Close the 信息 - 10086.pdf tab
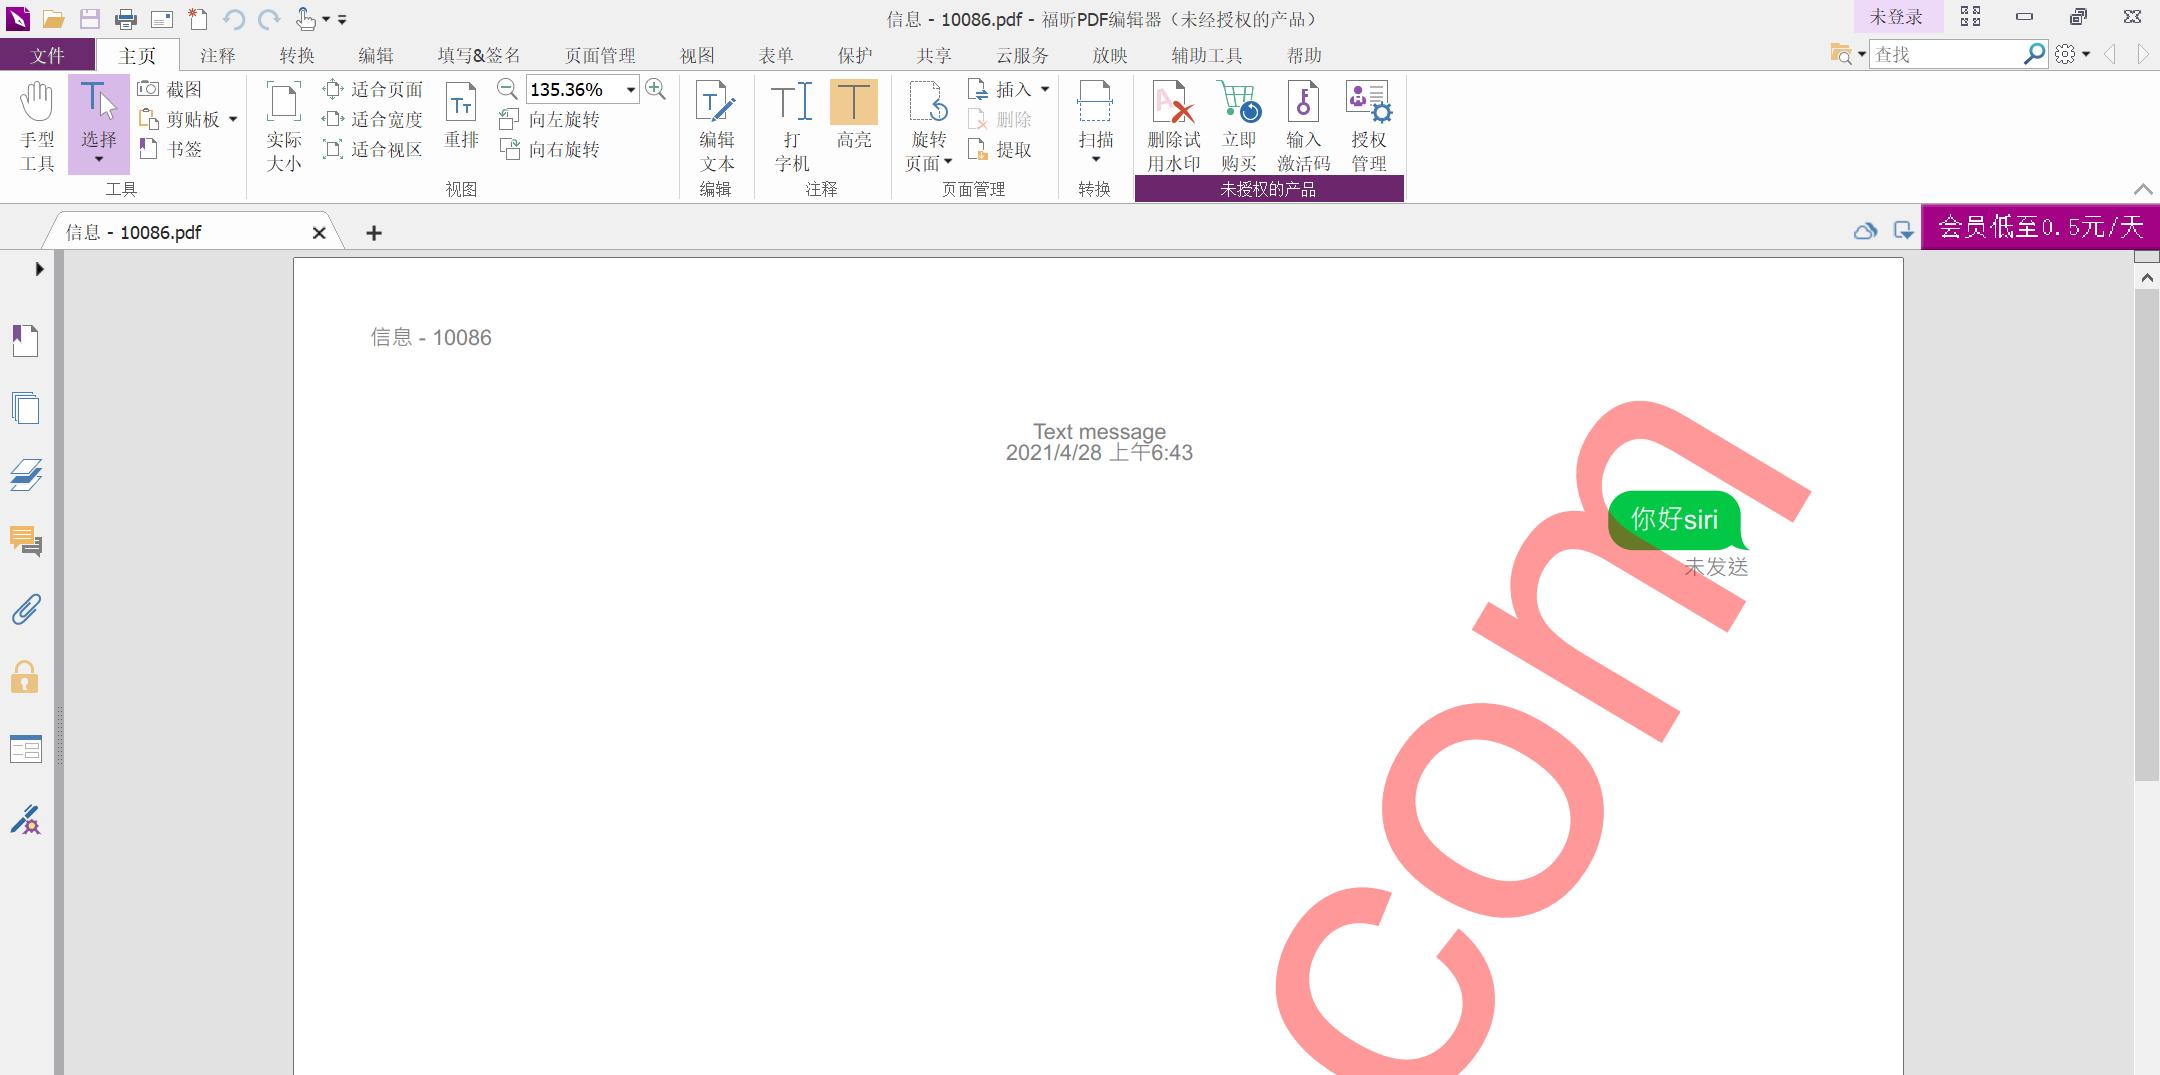This screenshot has height=1075, width=2160. tap(319, 233)
